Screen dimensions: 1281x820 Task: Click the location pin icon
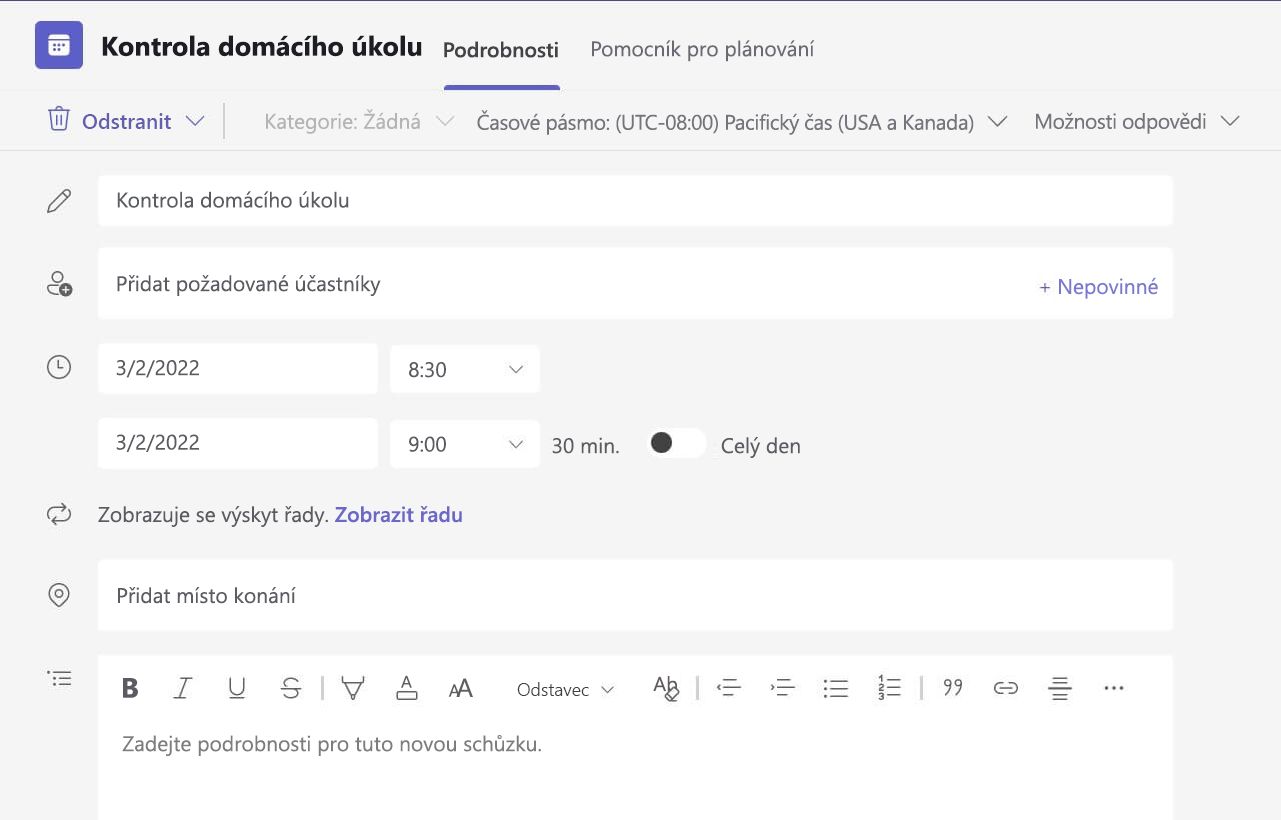pyautogui.click(x=59, y=595)
